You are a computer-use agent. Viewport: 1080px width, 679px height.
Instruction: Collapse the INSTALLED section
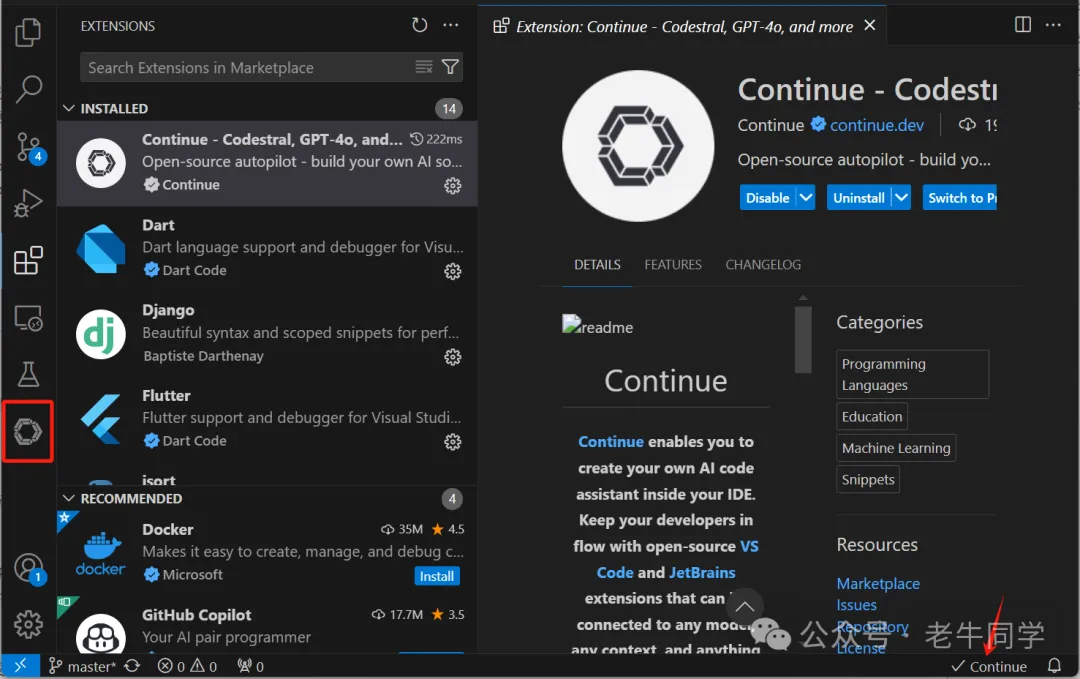point(68,108)
